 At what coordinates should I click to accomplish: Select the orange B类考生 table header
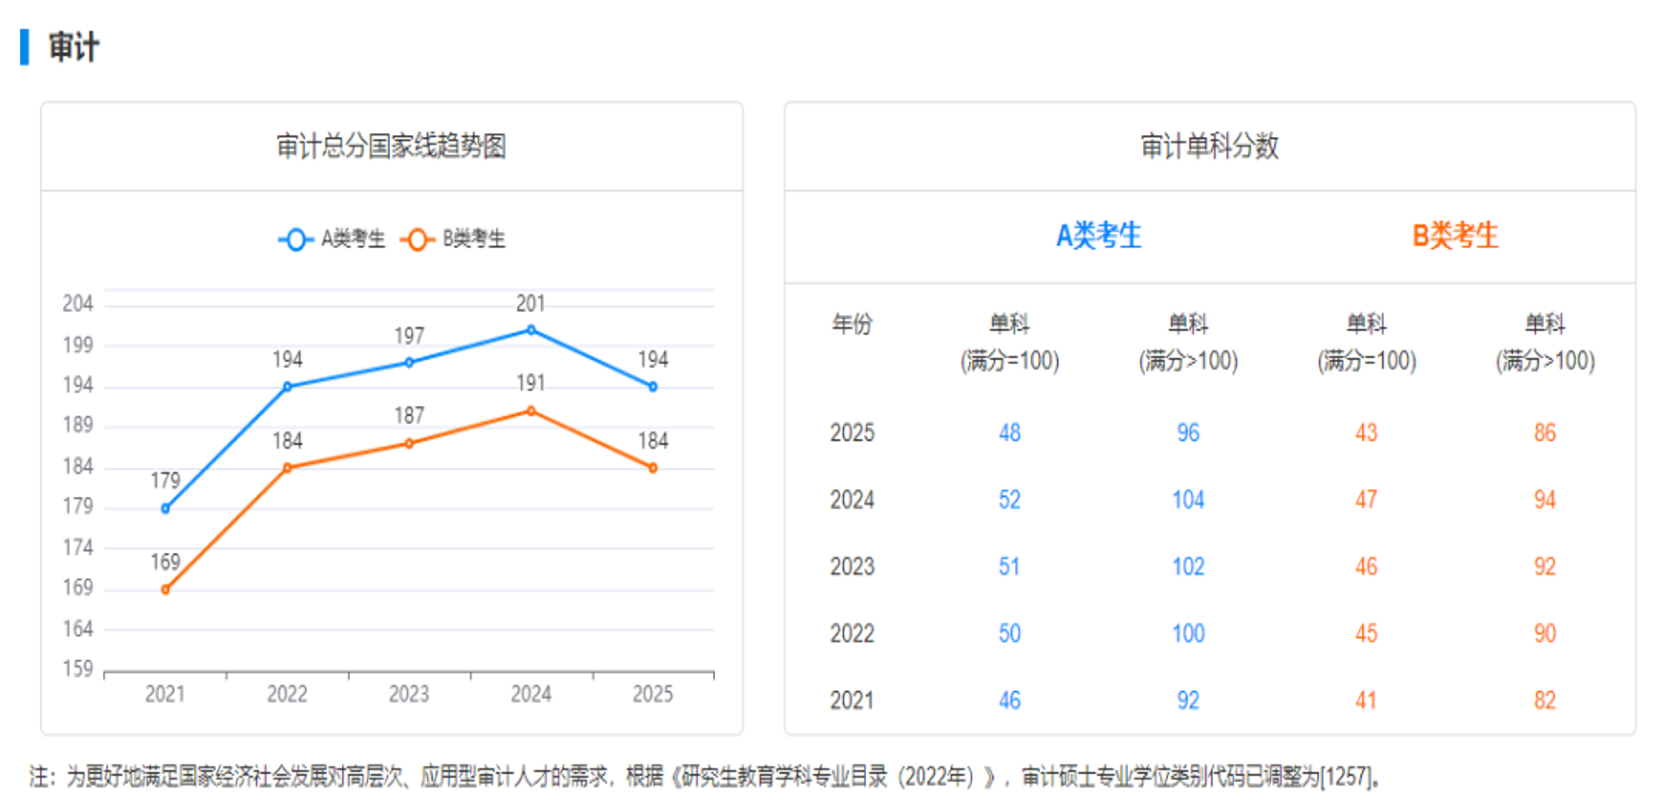pyautogui.click(x=1454, y=236)
